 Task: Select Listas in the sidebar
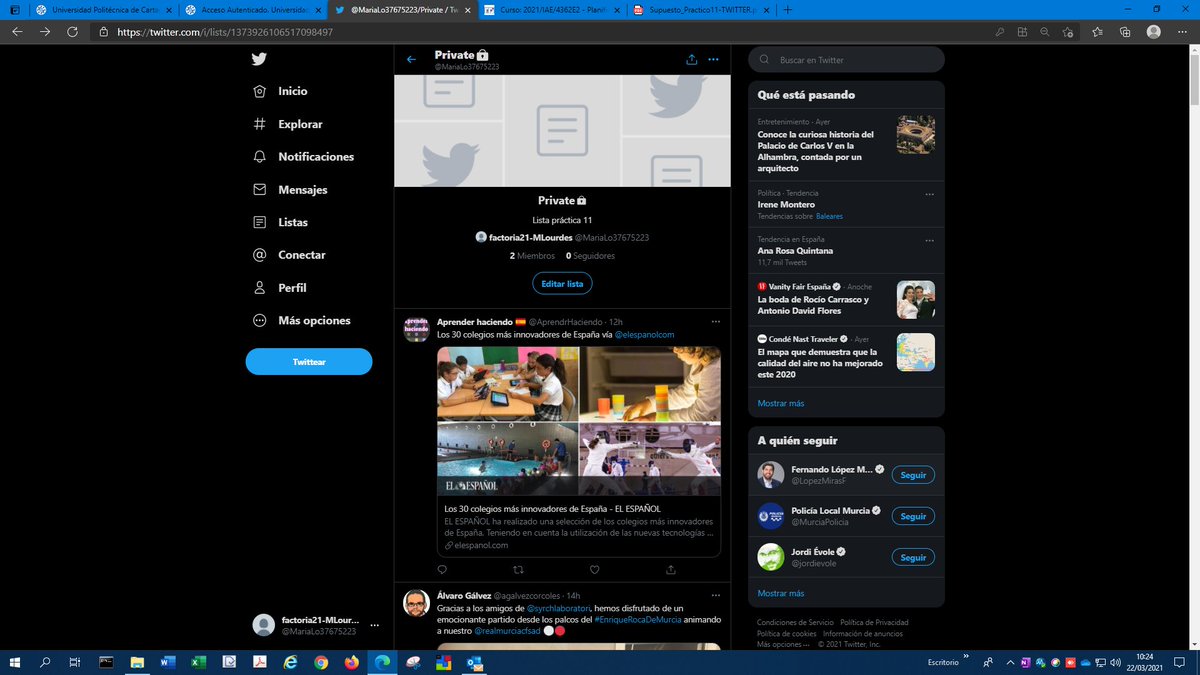coord(280,222)
